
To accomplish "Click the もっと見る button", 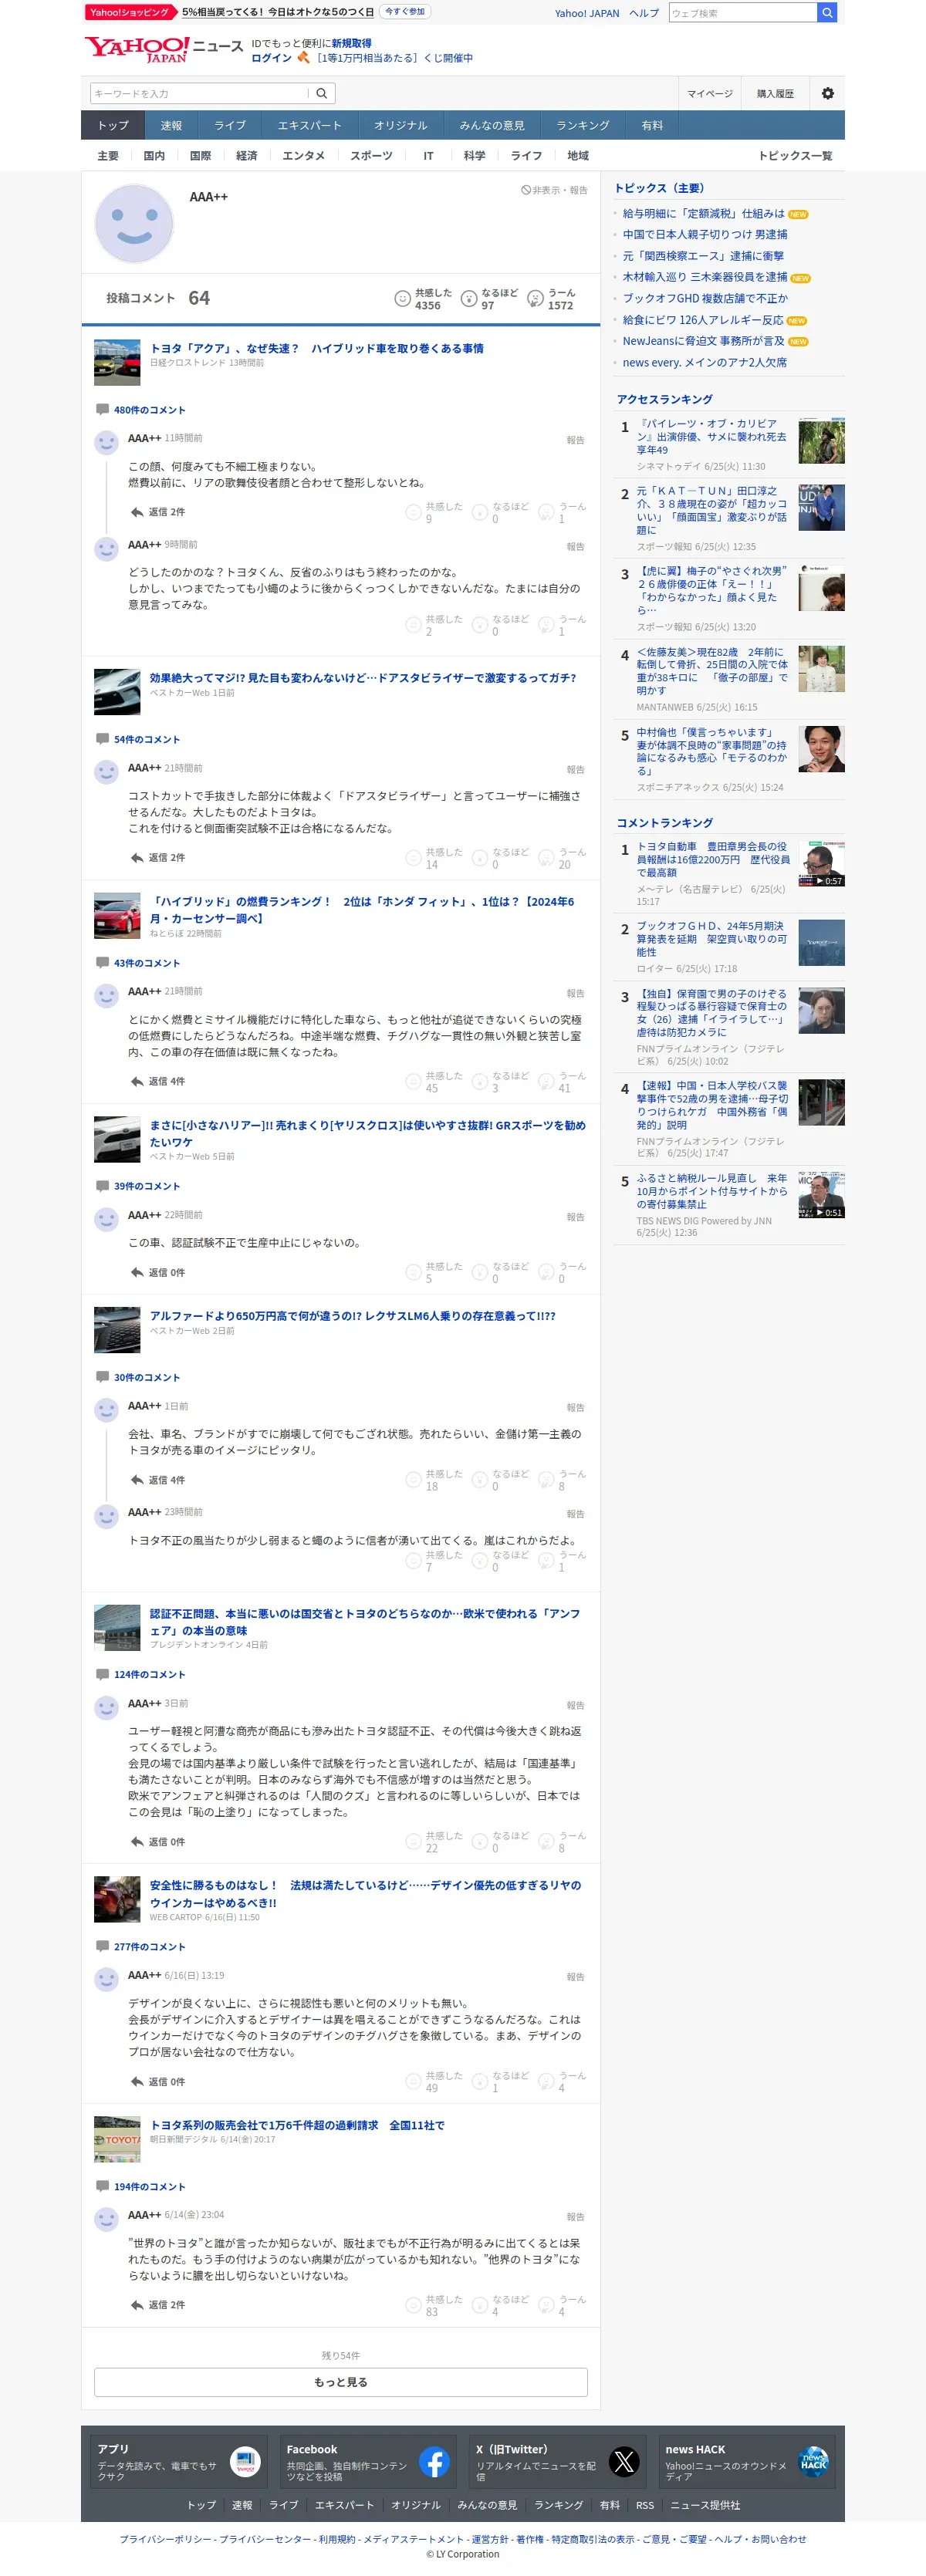I will 340,2382.
